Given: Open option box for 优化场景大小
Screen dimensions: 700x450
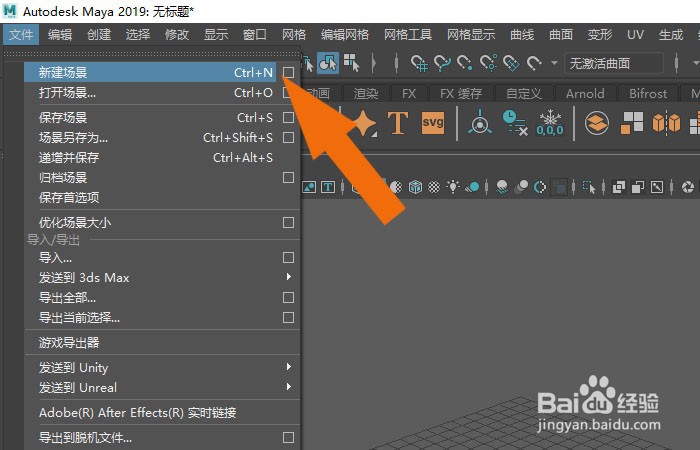Looking at the screenshot, I should point(288,222).
